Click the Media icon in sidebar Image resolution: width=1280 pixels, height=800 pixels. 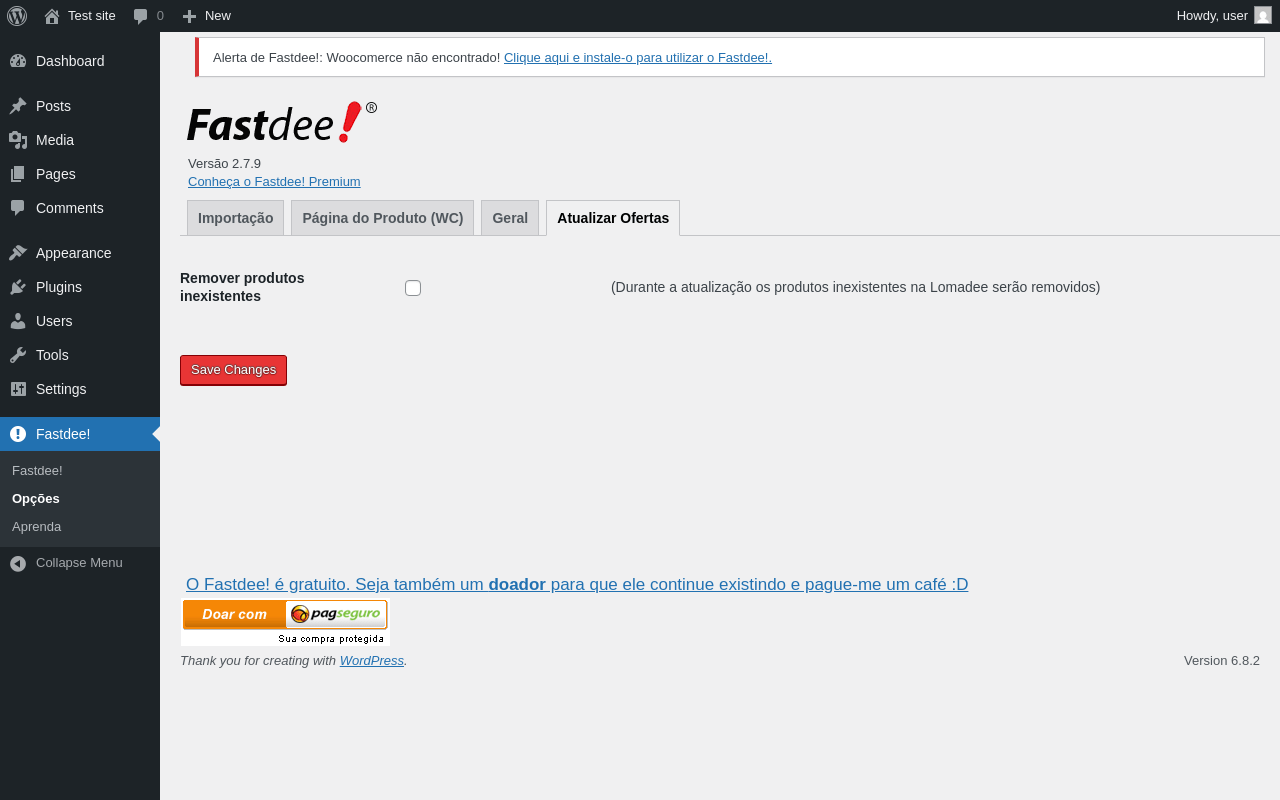tap(18, 140)
